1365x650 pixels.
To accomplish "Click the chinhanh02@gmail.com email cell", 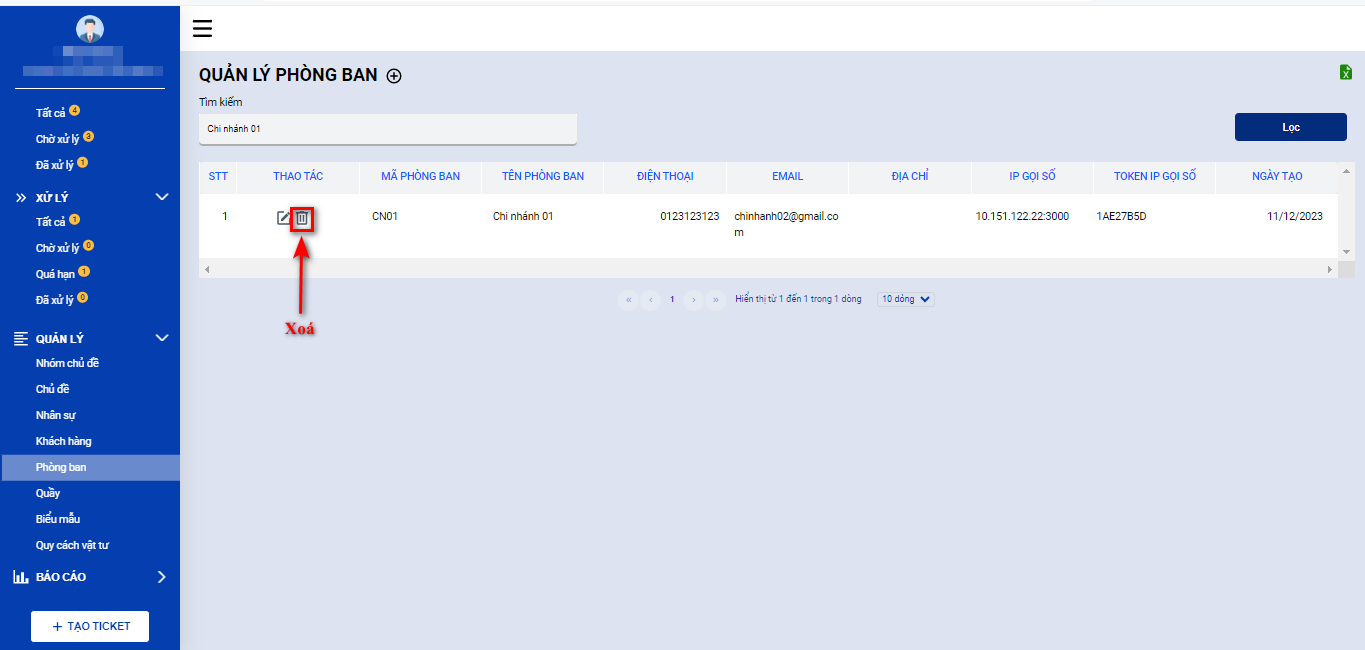I will pos(786,224).
